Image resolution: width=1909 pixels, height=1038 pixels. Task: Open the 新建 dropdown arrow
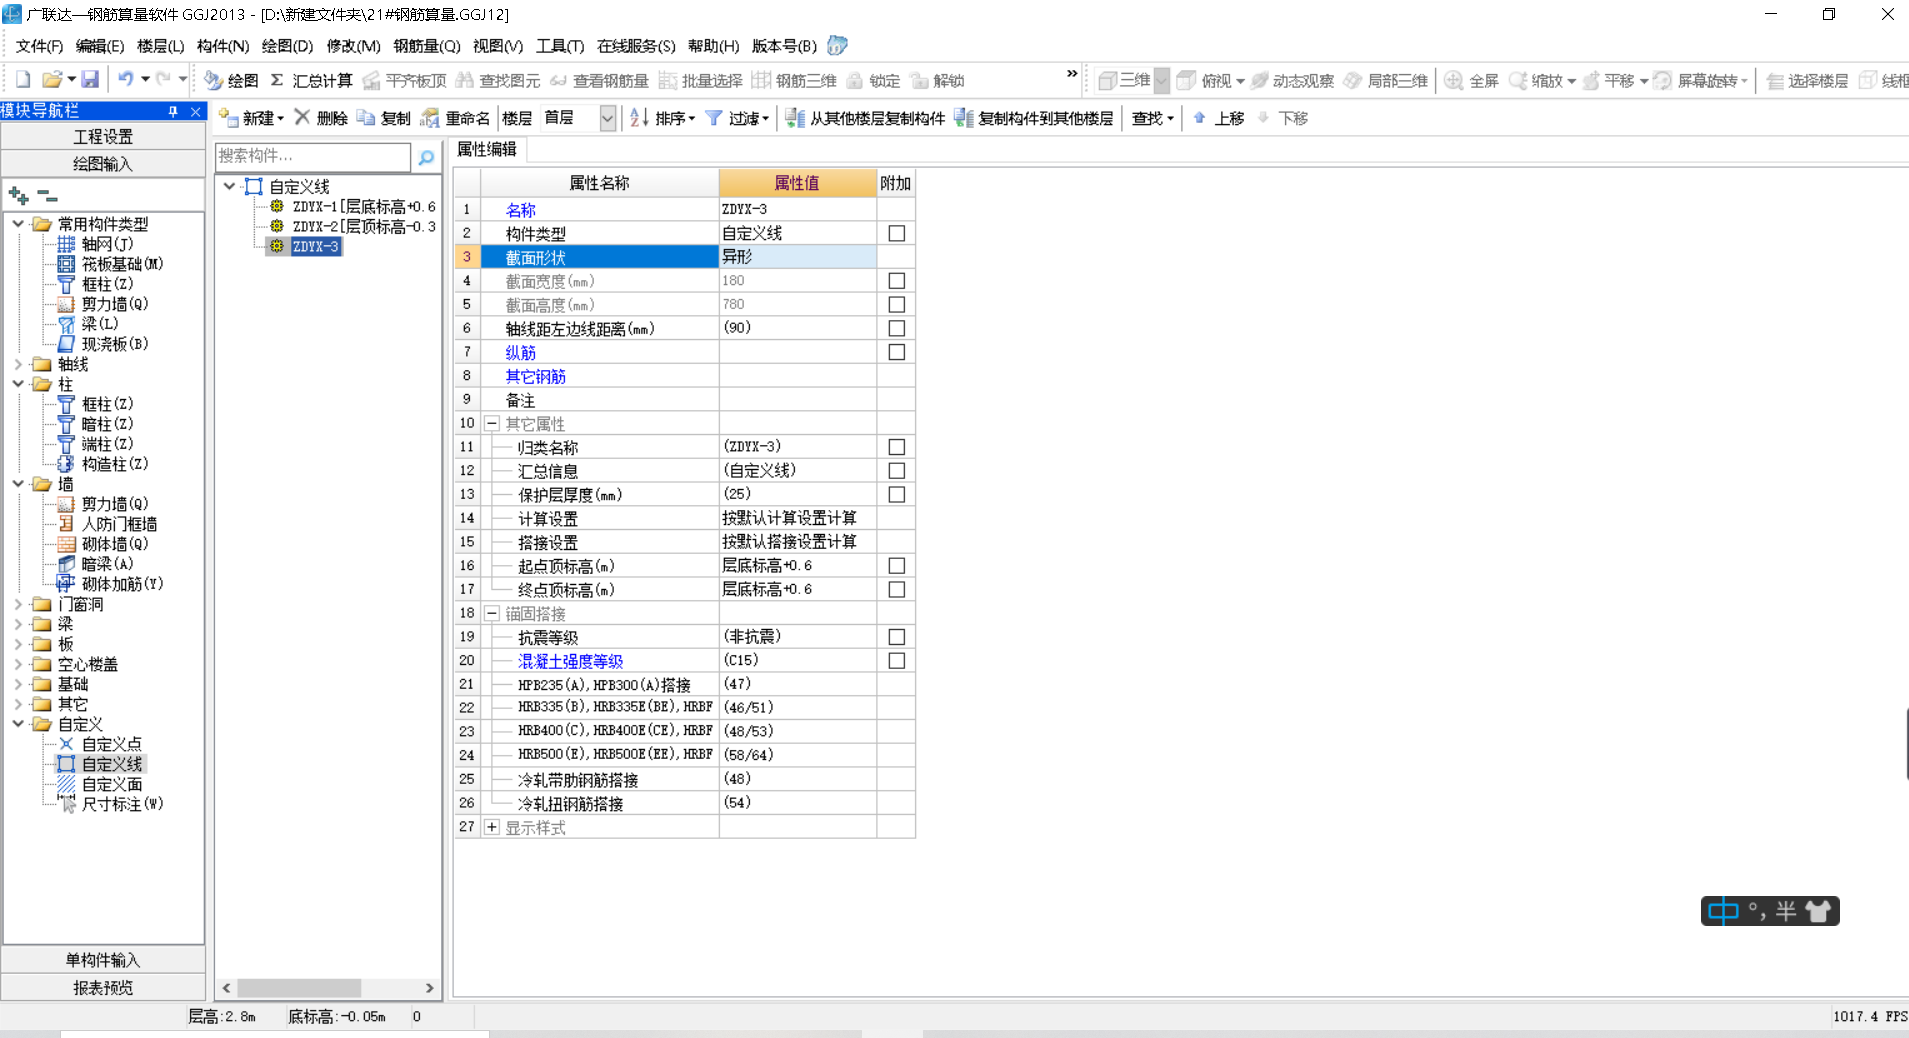281,118
